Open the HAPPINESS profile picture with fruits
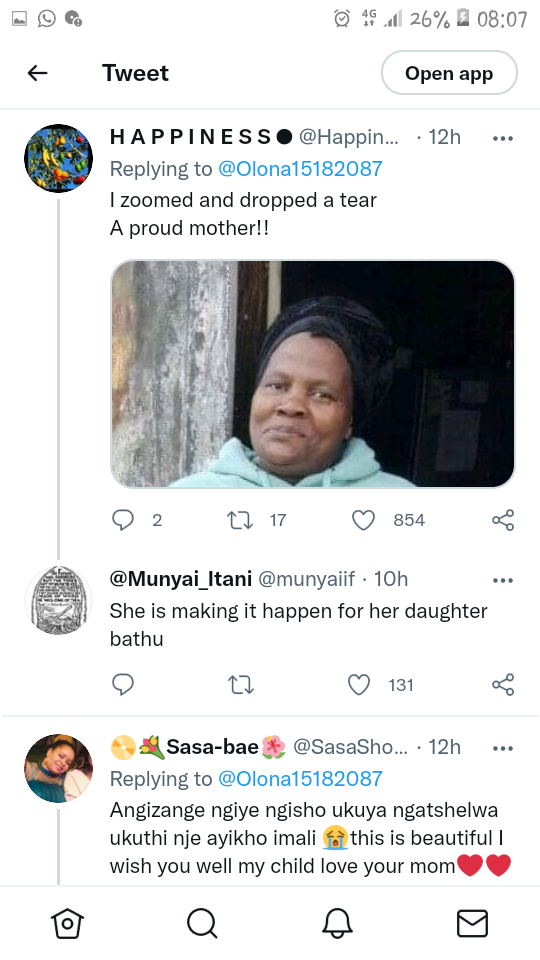The height and width of the screenshot is (960, 540). click(x=58, y=159)
